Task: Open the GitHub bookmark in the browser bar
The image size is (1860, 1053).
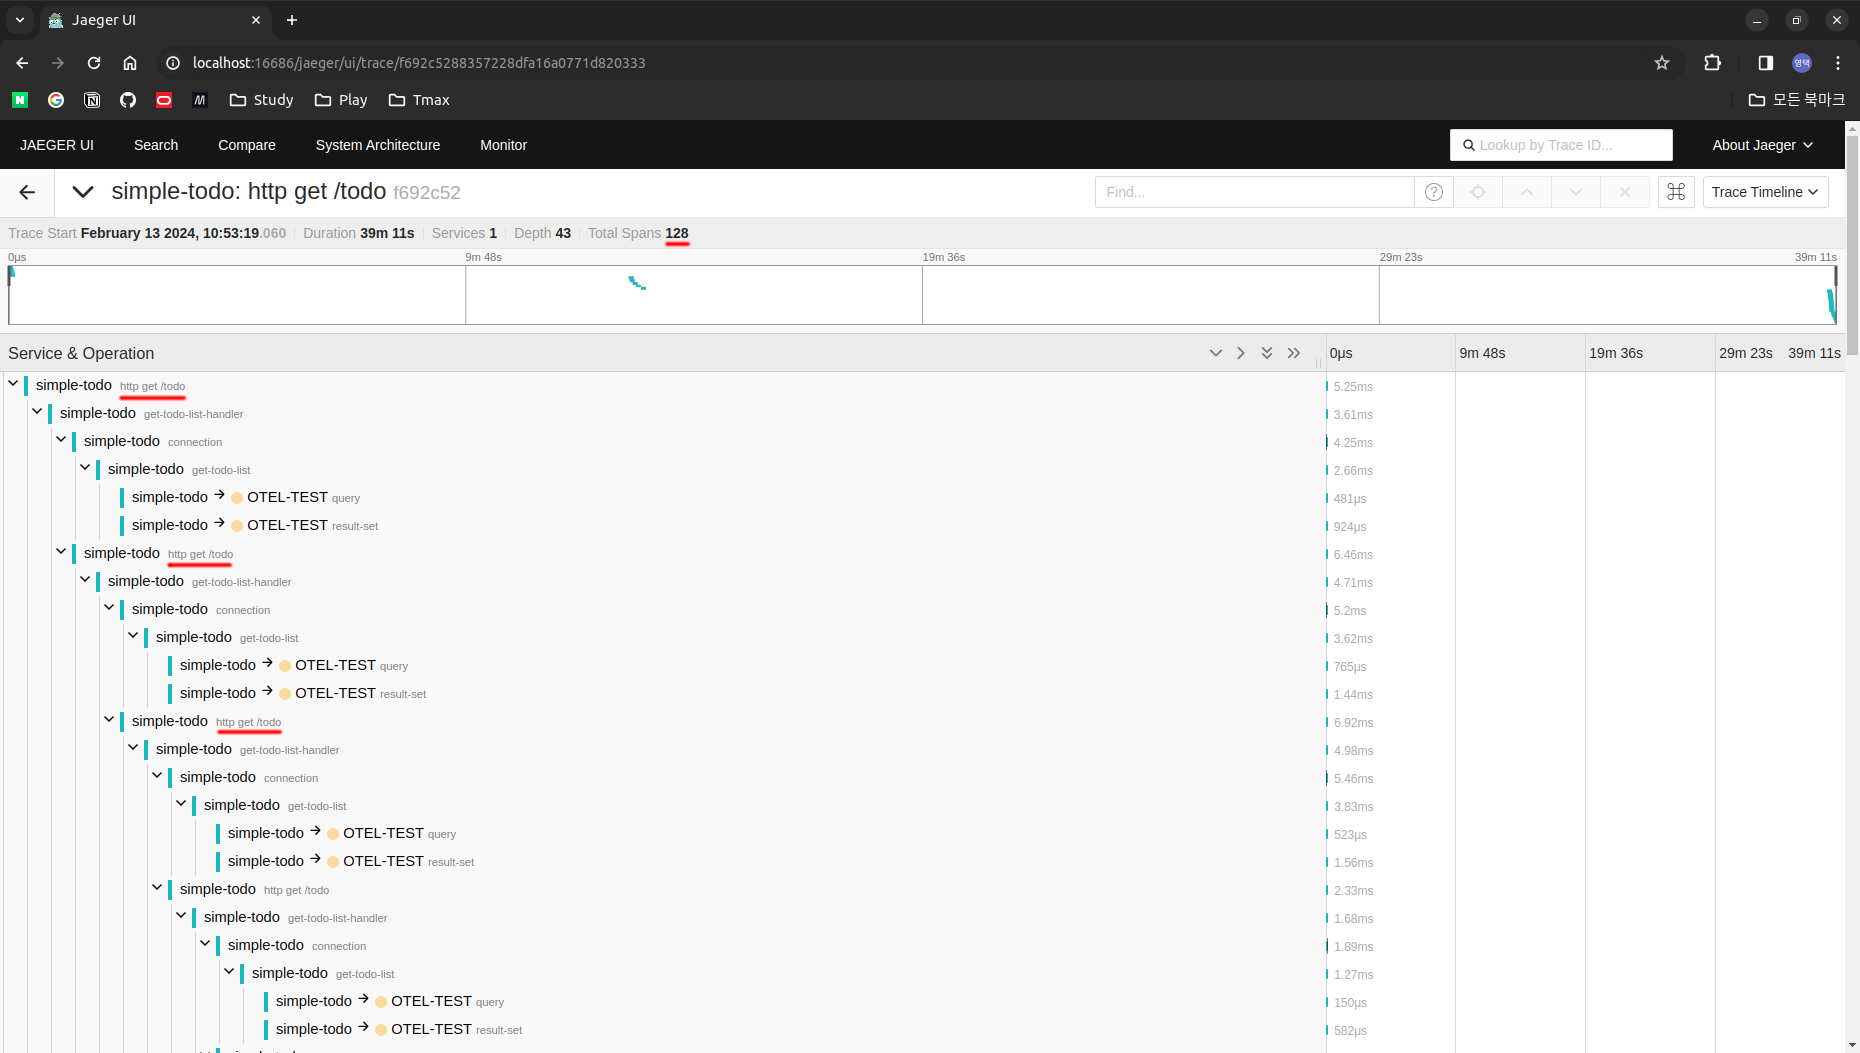Action: (127, 100)
